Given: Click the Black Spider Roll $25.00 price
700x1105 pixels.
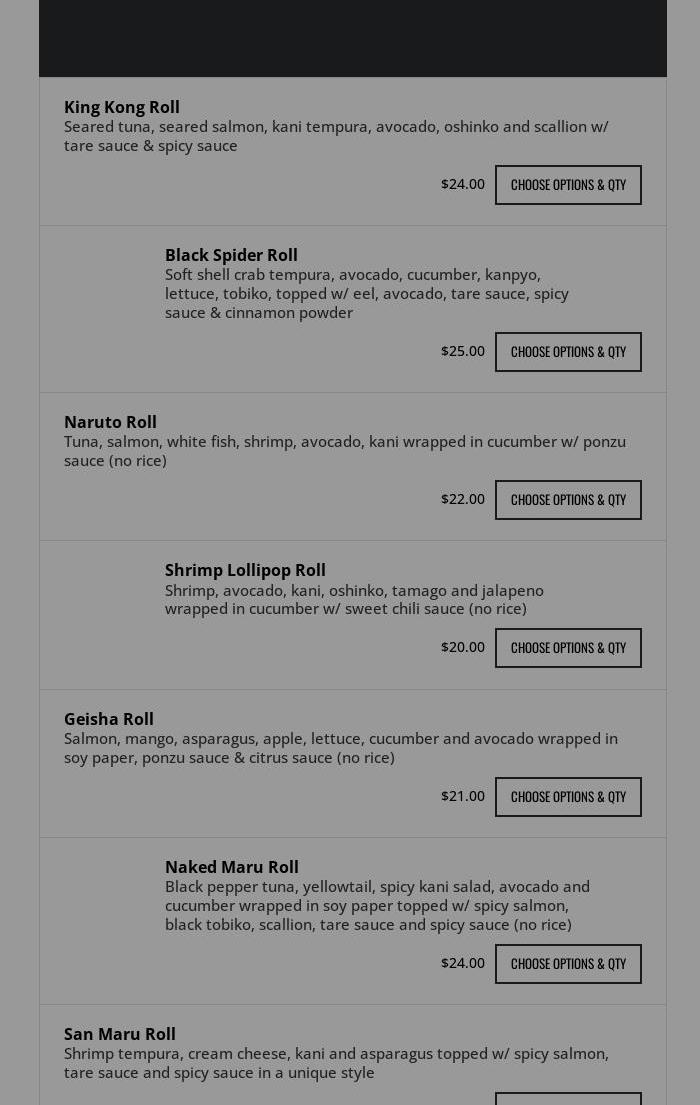Looking at the screenshot, I should [462, 351].
